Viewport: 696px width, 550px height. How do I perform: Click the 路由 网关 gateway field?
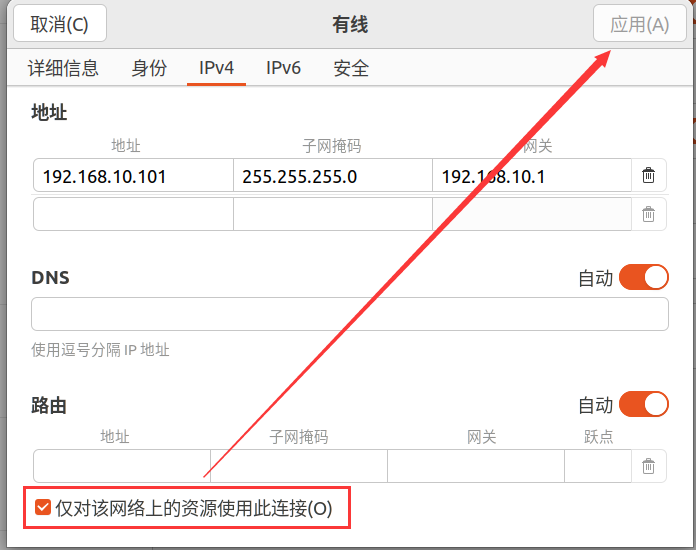(475, 466)
